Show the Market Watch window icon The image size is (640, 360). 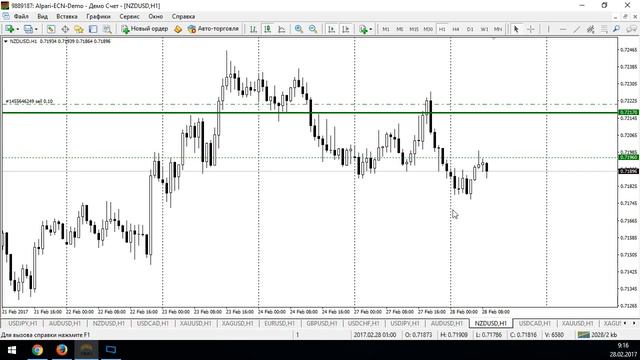coord(51,29)
